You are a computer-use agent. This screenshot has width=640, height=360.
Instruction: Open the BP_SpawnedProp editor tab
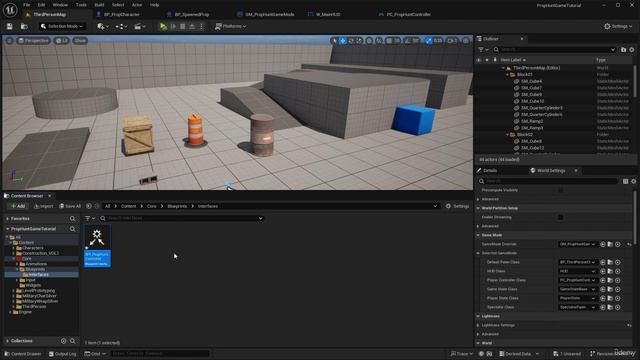coord(192,14)
